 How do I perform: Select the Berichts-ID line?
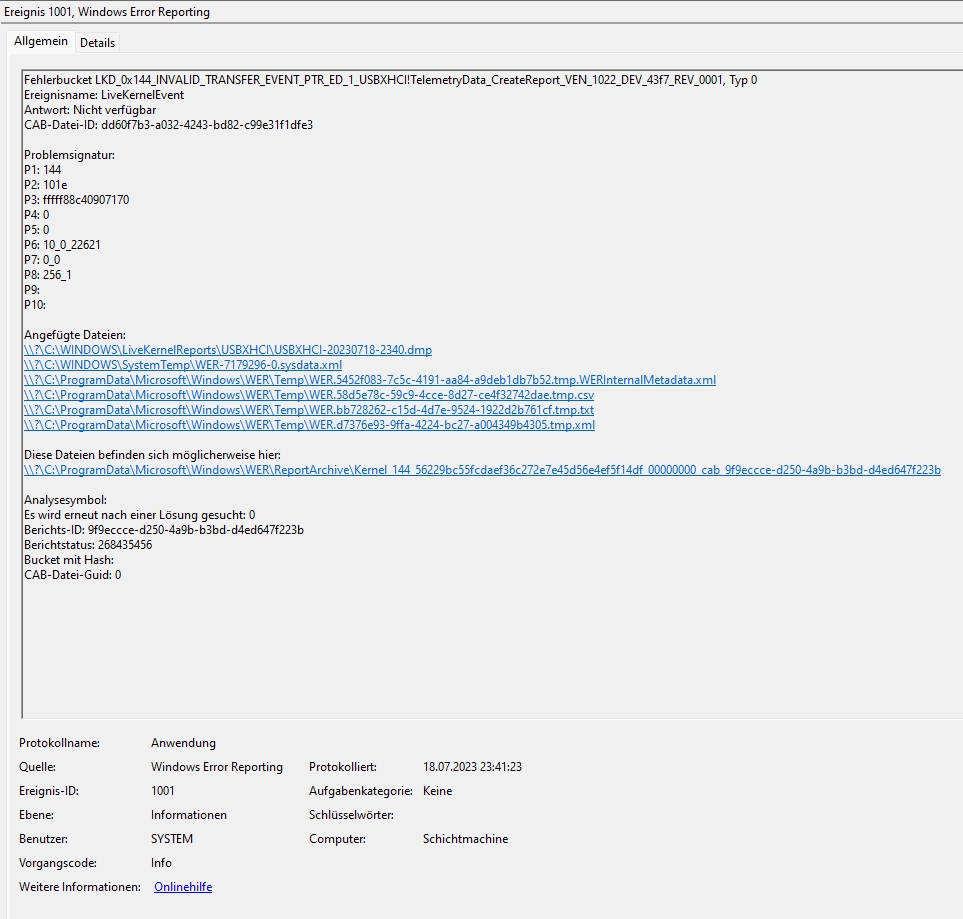pos(164,530)
